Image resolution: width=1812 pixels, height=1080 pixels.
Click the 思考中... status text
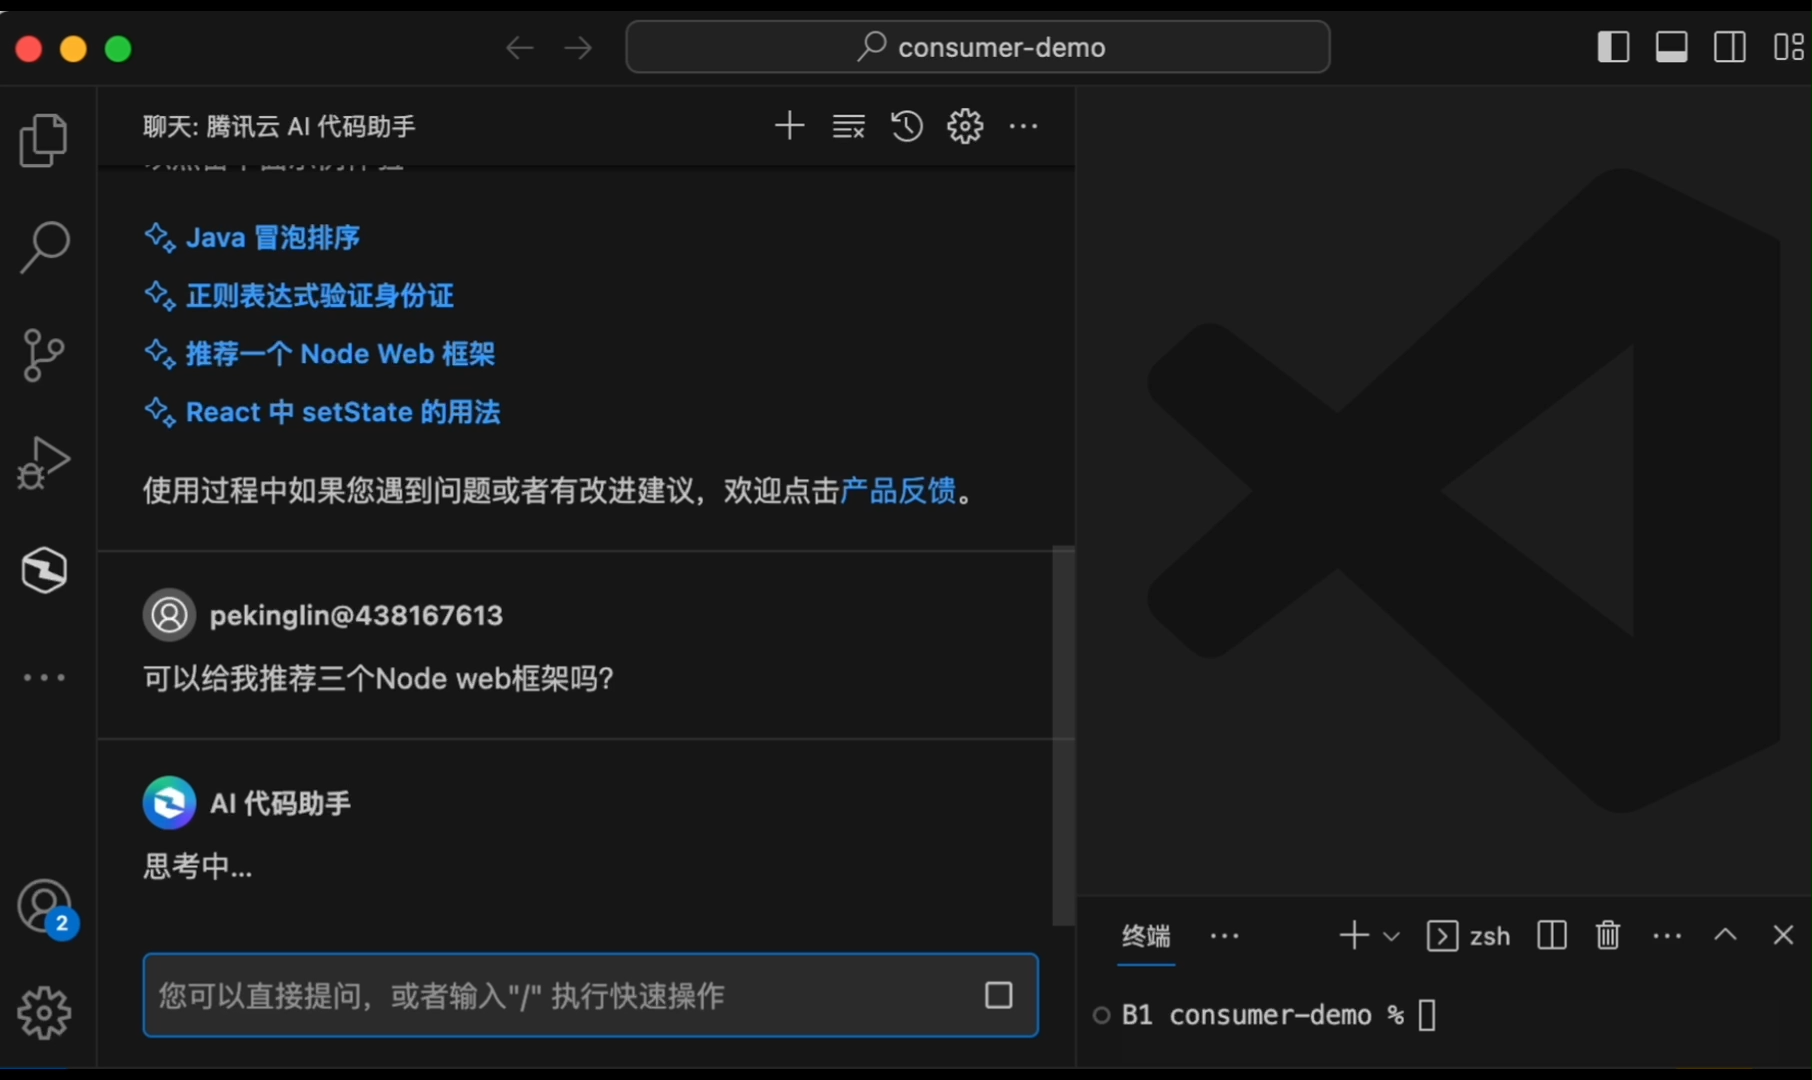[197, 866]
